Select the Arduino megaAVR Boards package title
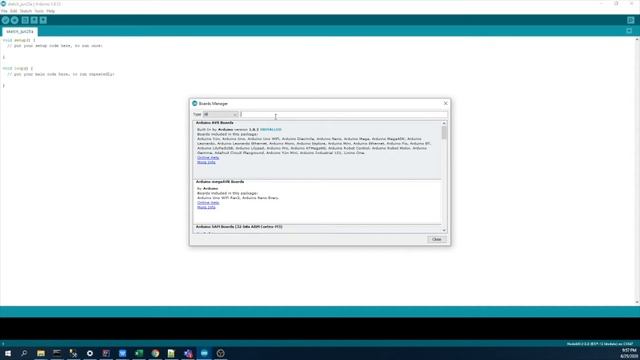The height and width of the screenshot is (360, 640). [220, 182]
